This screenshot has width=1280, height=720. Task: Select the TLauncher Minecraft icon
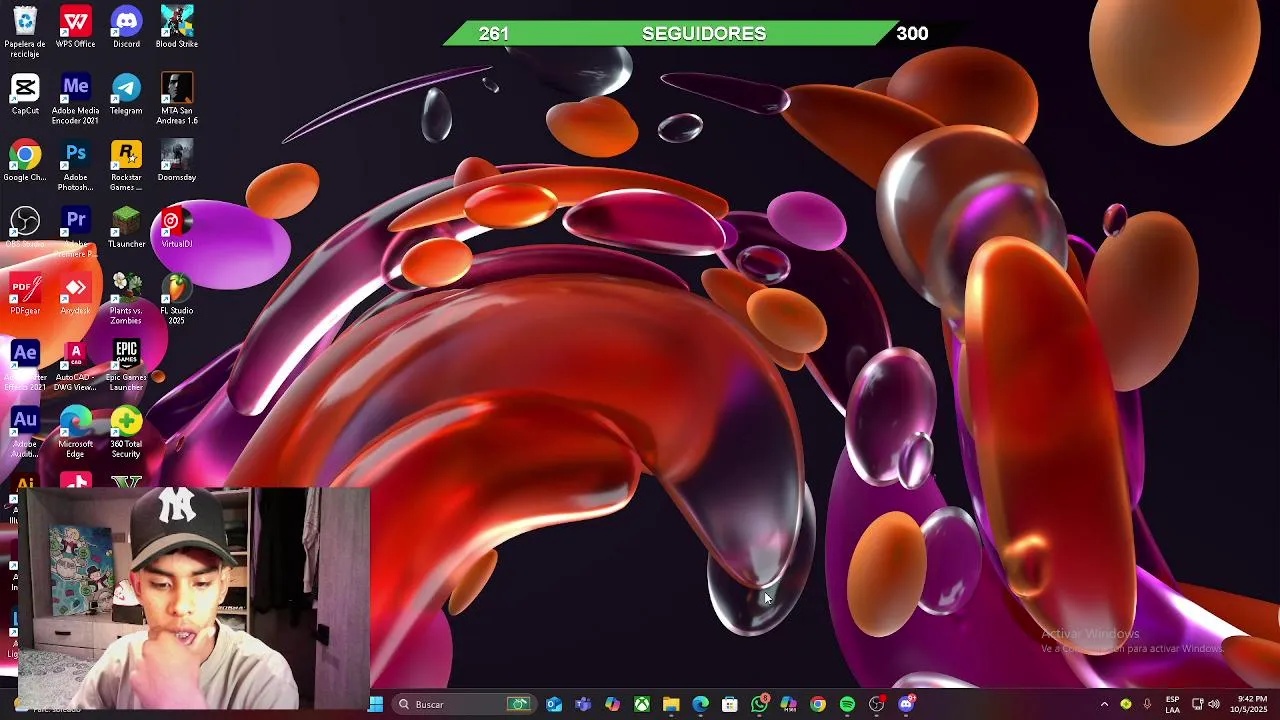click(126, 227)
